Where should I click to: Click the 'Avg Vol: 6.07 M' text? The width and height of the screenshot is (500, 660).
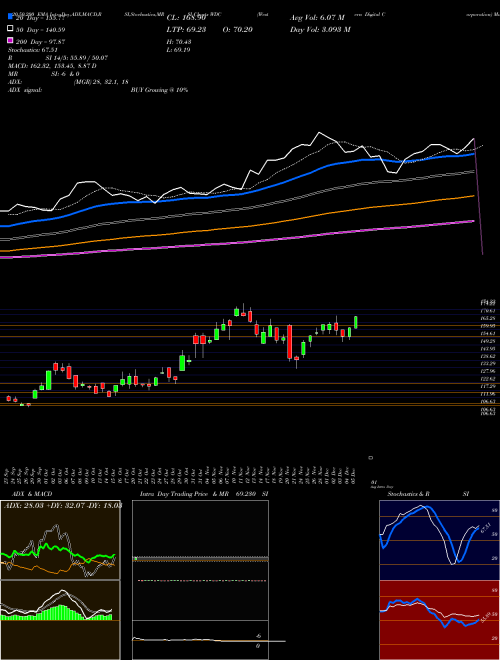(317, 18)
